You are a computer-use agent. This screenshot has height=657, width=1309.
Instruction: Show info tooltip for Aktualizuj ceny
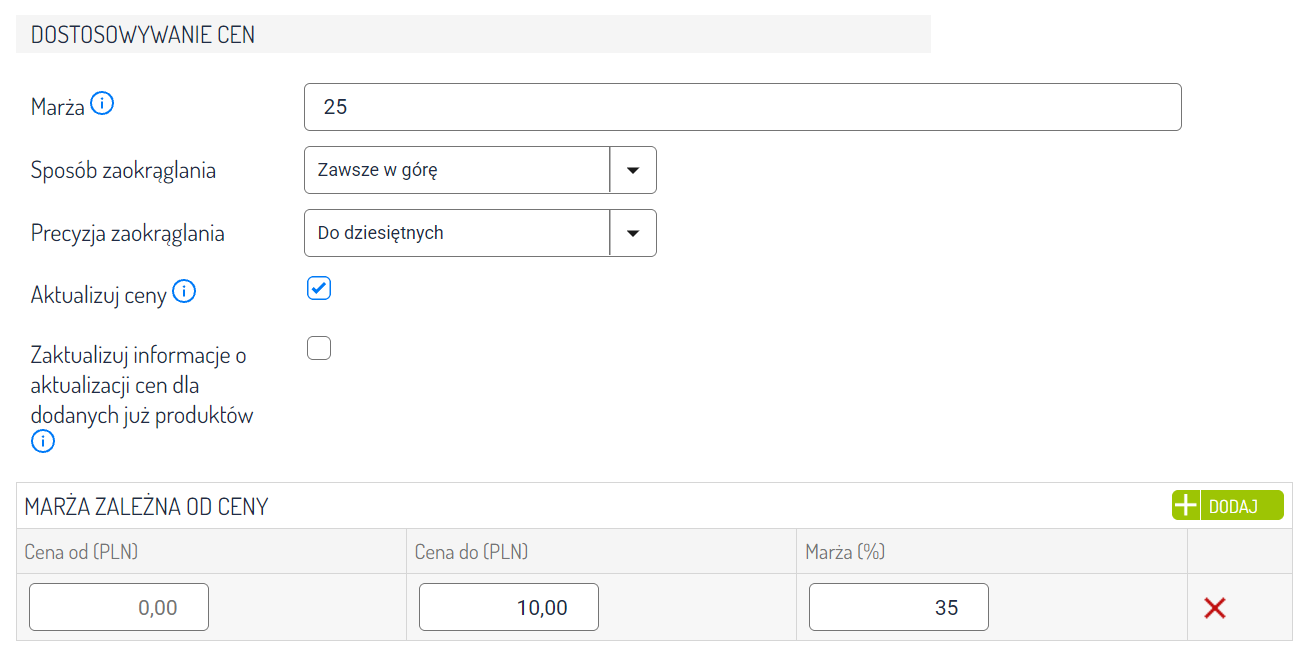click(184, 291)
